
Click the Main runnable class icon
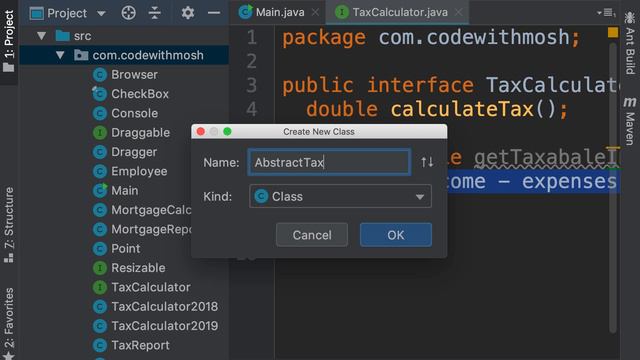point(100,191)
